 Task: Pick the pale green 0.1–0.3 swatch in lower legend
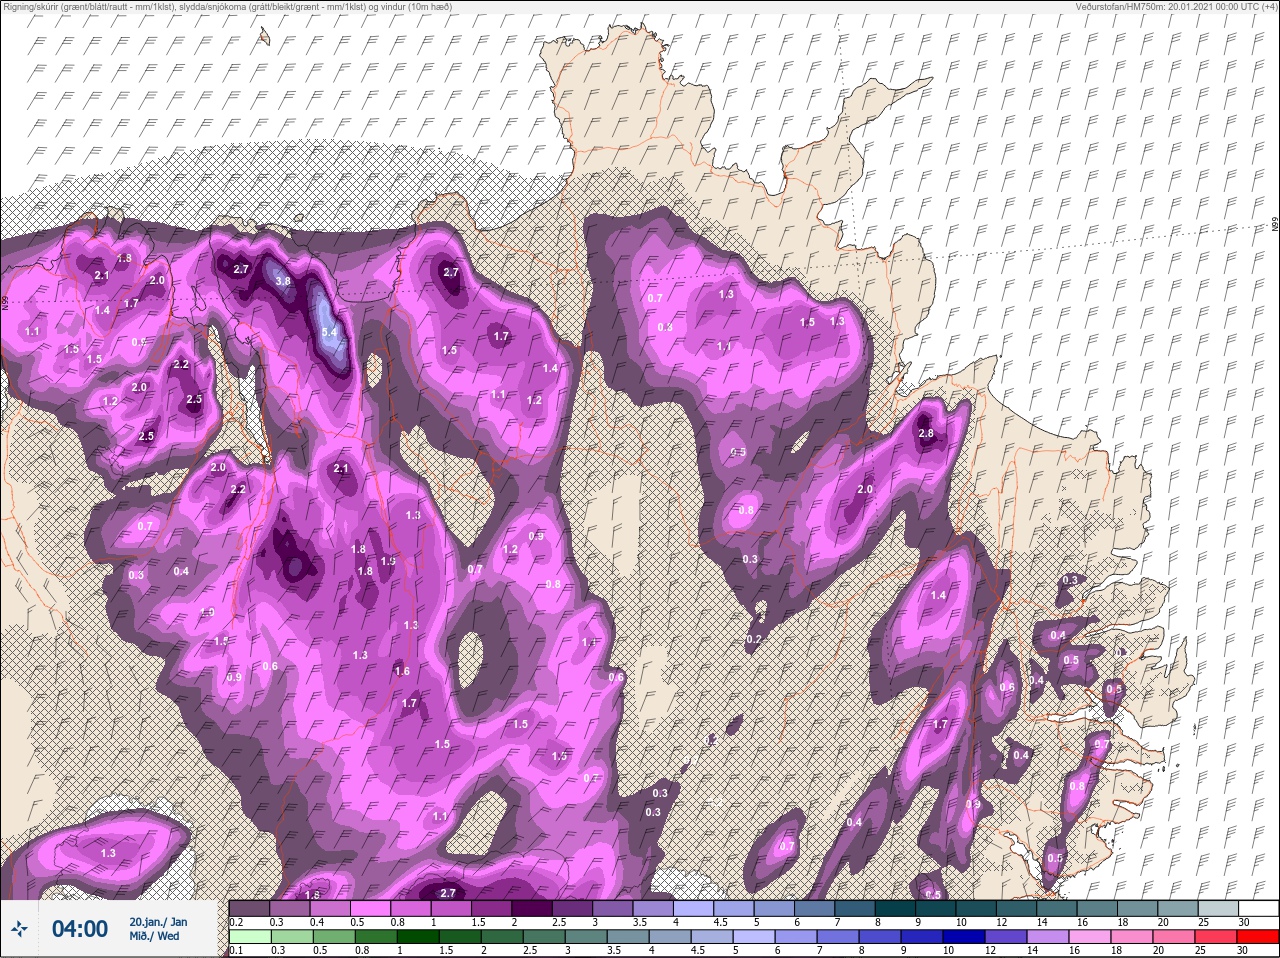[250, 937]
